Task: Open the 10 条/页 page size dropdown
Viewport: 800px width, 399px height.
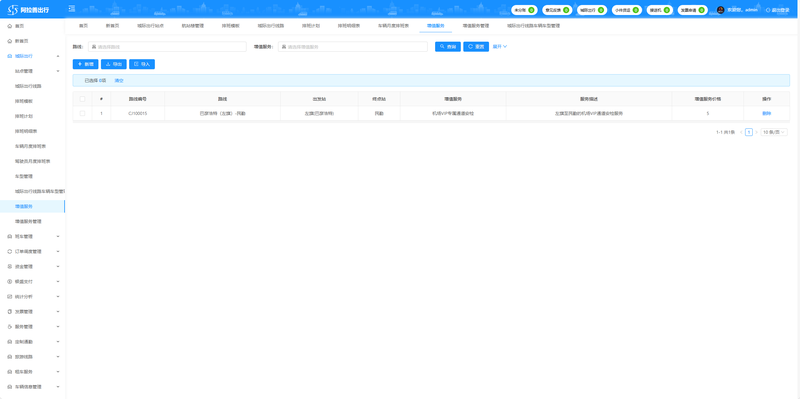Action: tap(774, 132)
